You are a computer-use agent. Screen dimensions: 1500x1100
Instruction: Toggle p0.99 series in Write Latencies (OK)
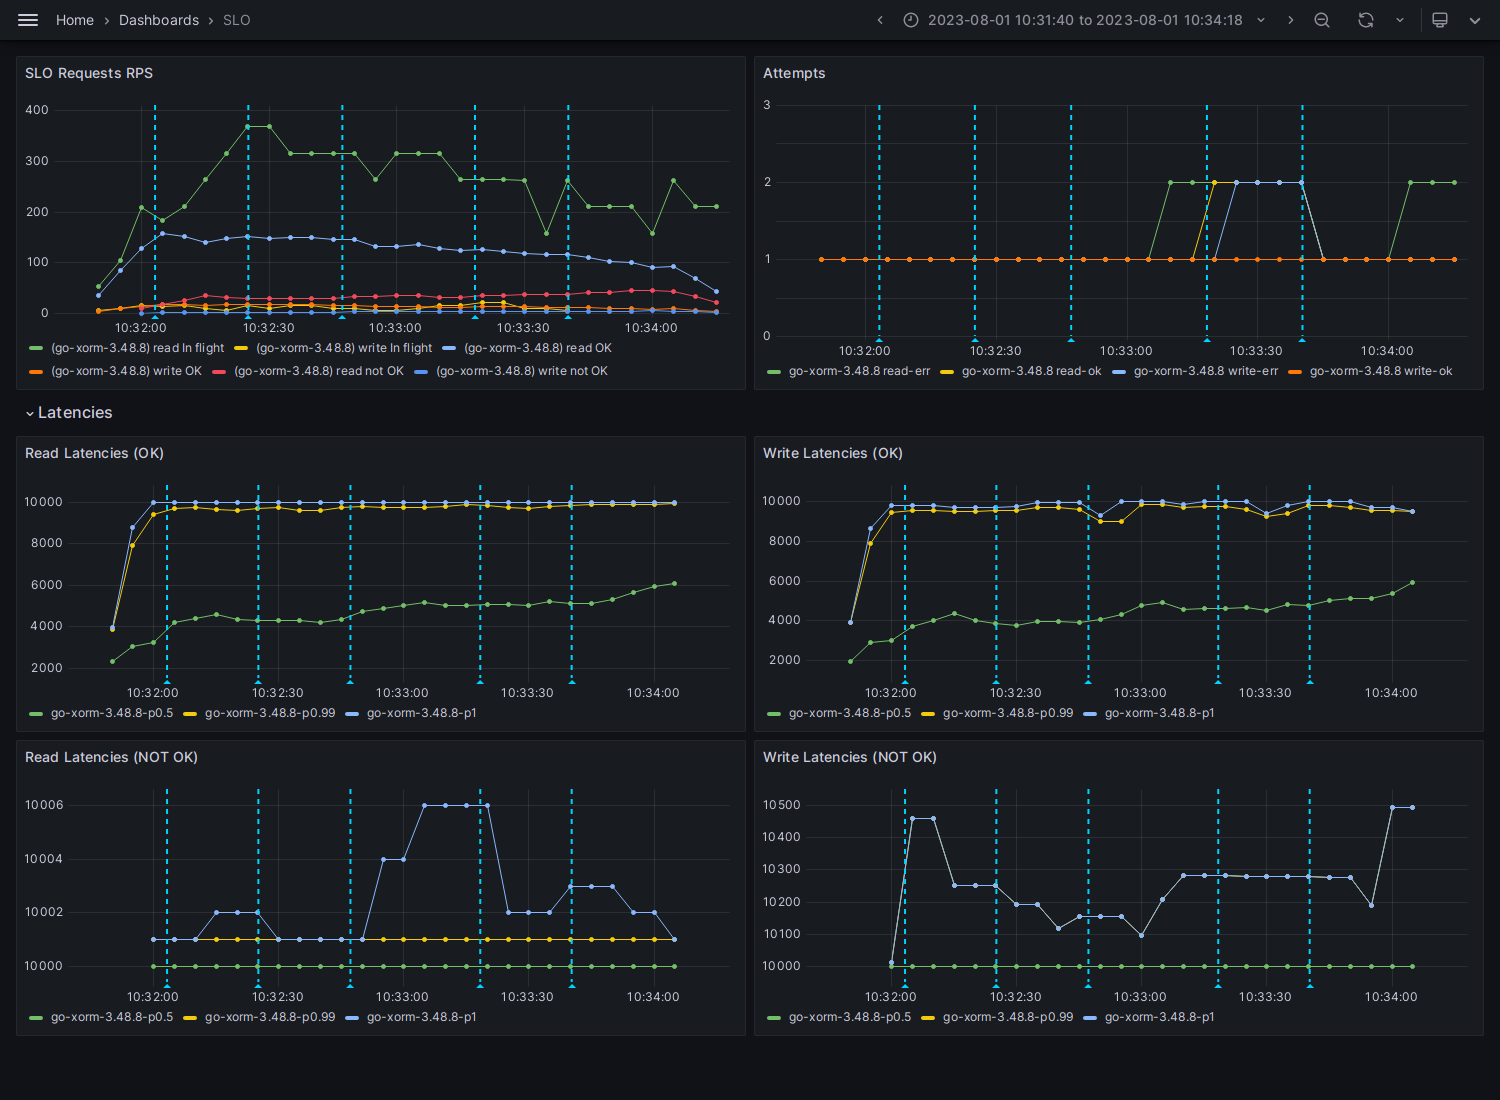coord(1008,713)
